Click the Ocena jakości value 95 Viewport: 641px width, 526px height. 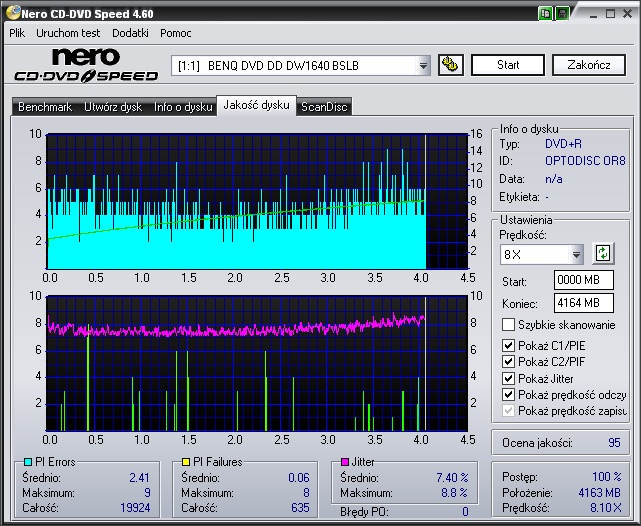click(x=614, y=443)
